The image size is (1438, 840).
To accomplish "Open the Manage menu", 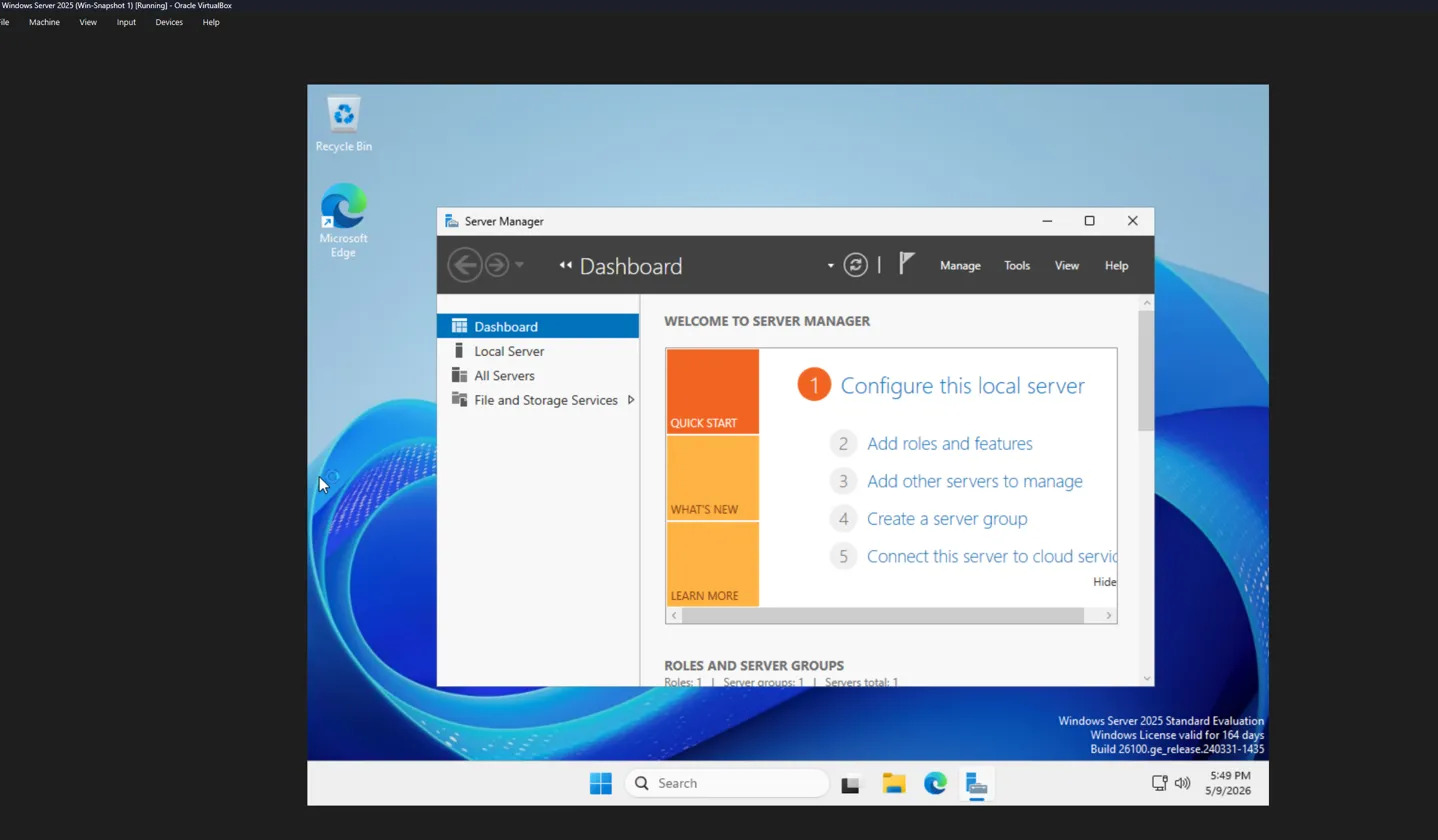I will pyautogui.click(x=960, y=266).
